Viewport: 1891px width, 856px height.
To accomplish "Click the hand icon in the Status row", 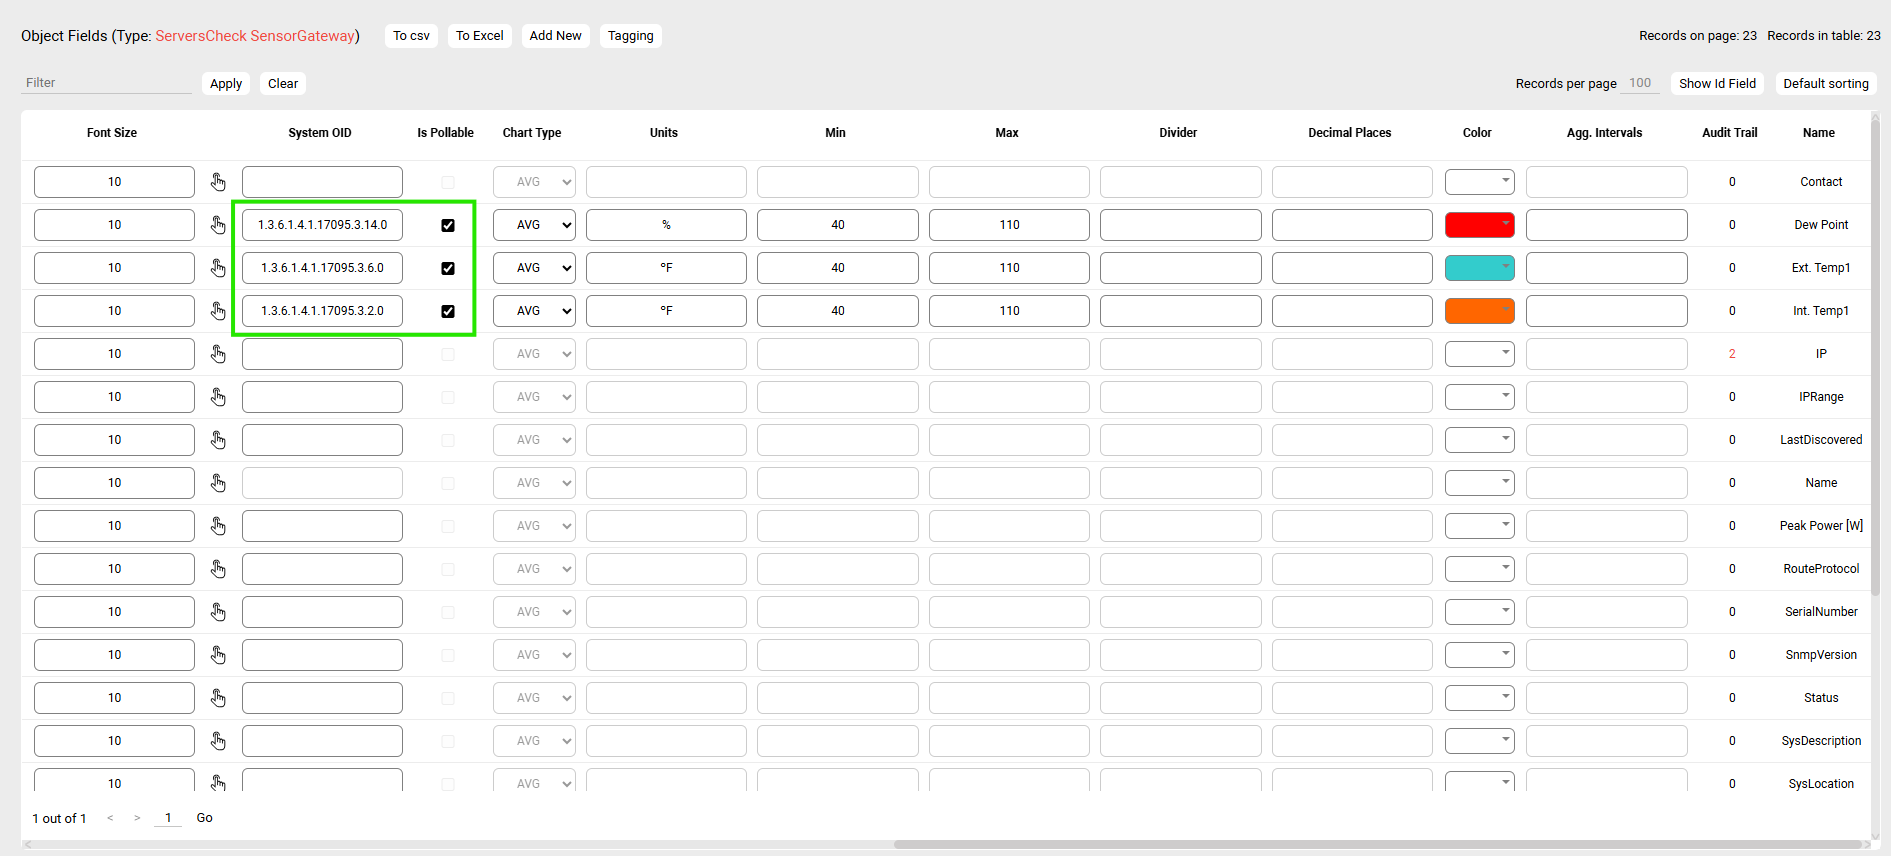I will click(218, 698).
